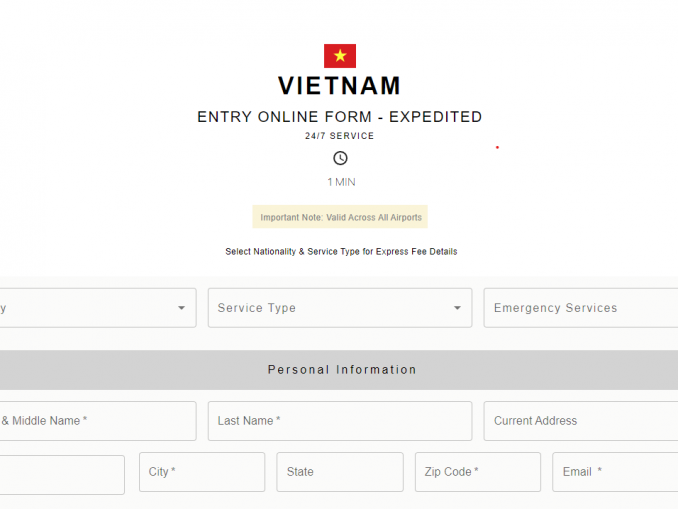Click the clock icon above 1 MIN
This screenshot has height=509, width=678.
click(x=340, y=158)
